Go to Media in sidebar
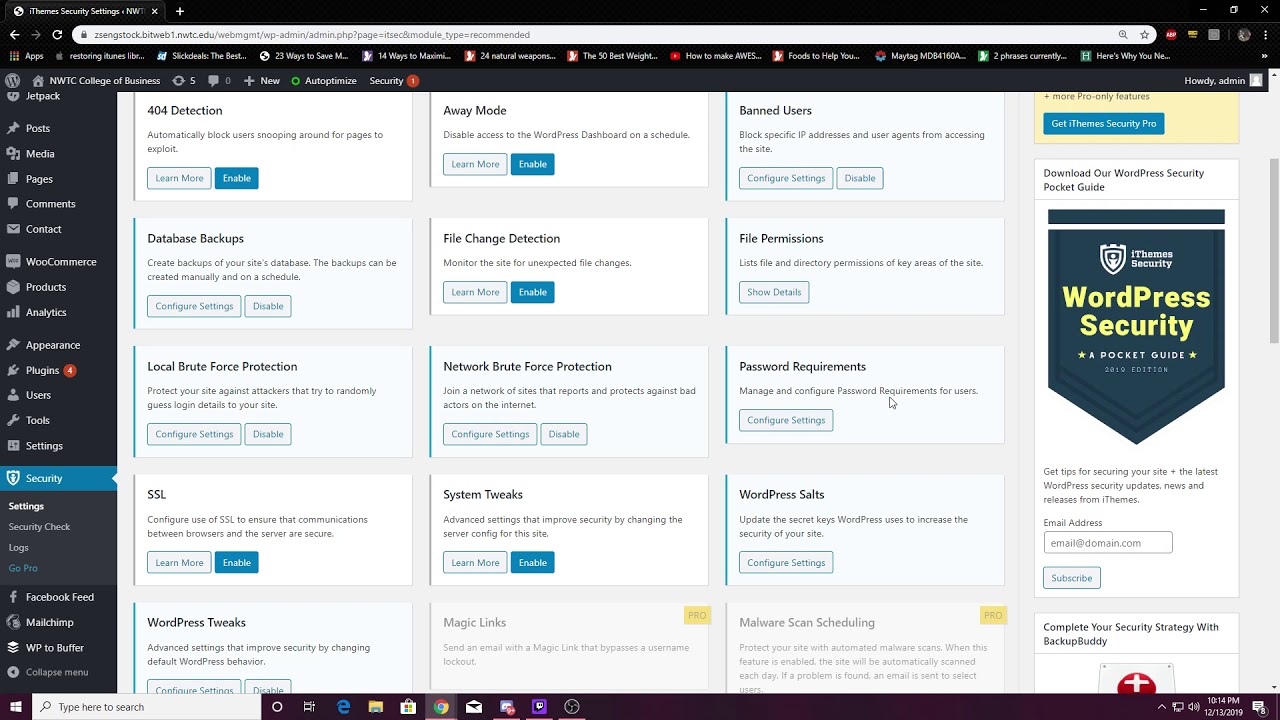Image resolution: width=1280 pixels, height=720 pixels. coord(40,154)
